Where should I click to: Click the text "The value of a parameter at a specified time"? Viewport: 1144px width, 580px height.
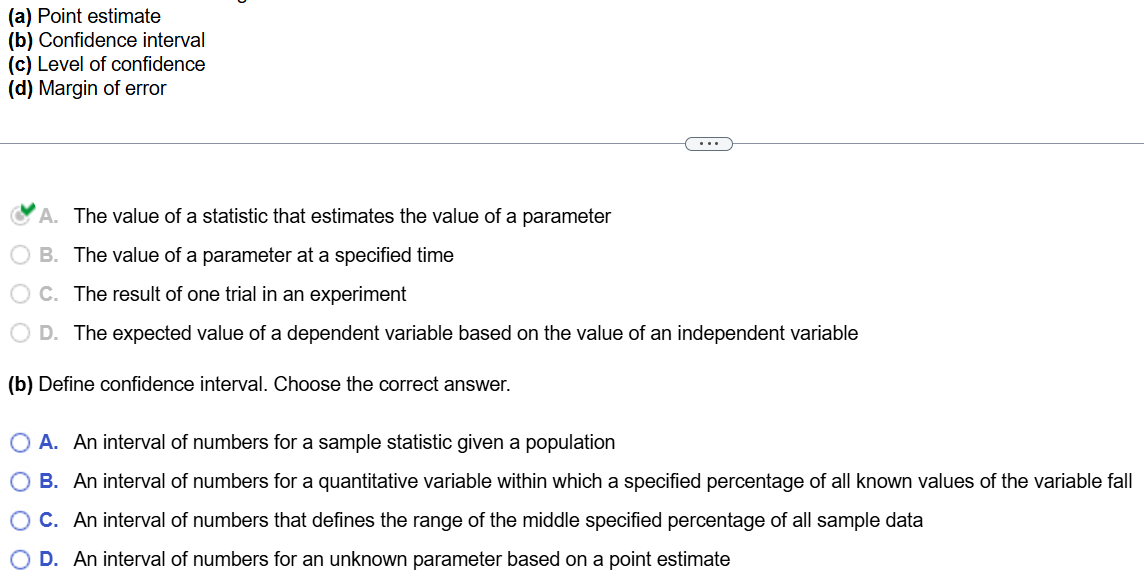tap(263, 255)
